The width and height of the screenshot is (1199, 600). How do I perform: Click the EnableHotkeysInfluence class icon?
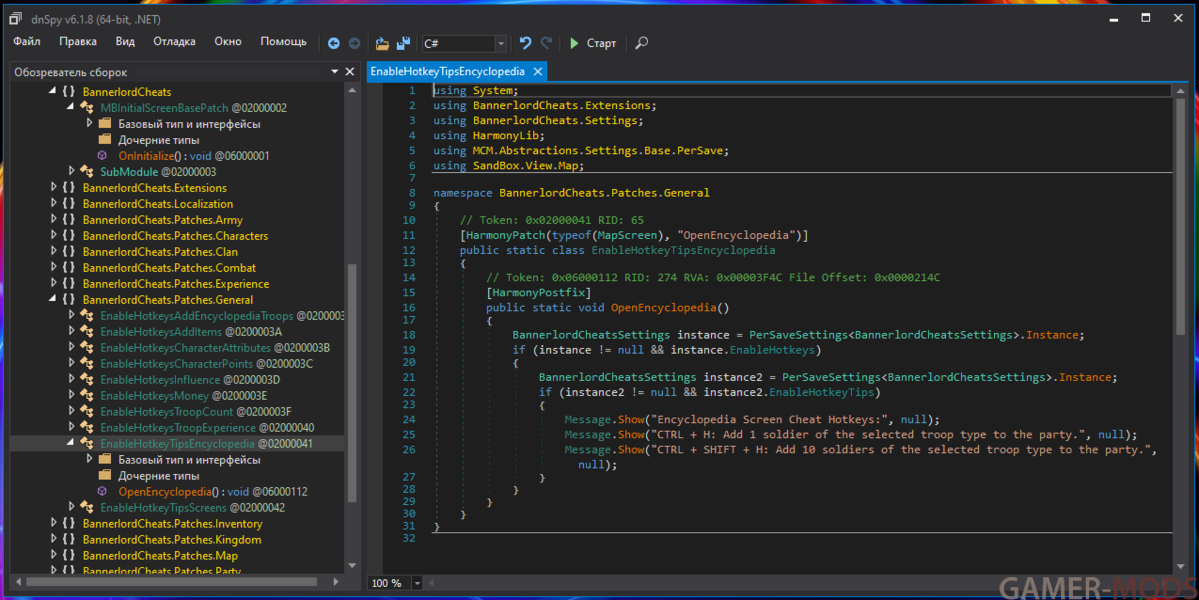click(86, 379)
